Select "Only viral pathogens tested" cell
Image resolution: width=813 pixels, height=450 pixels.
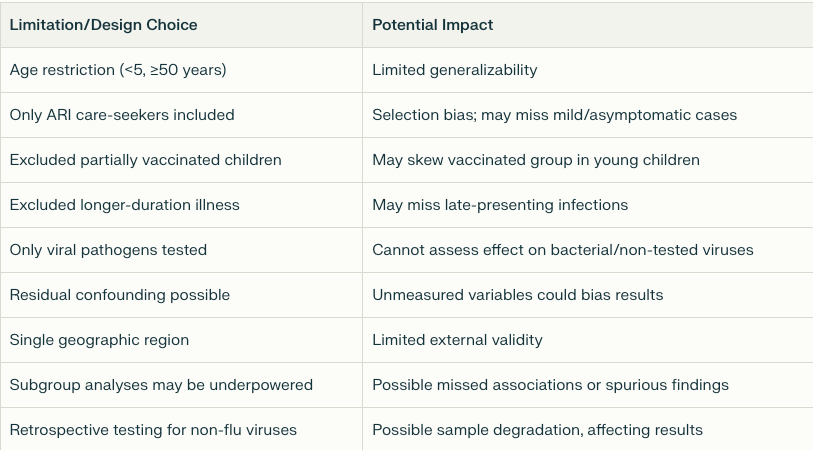tap(110, 250)
